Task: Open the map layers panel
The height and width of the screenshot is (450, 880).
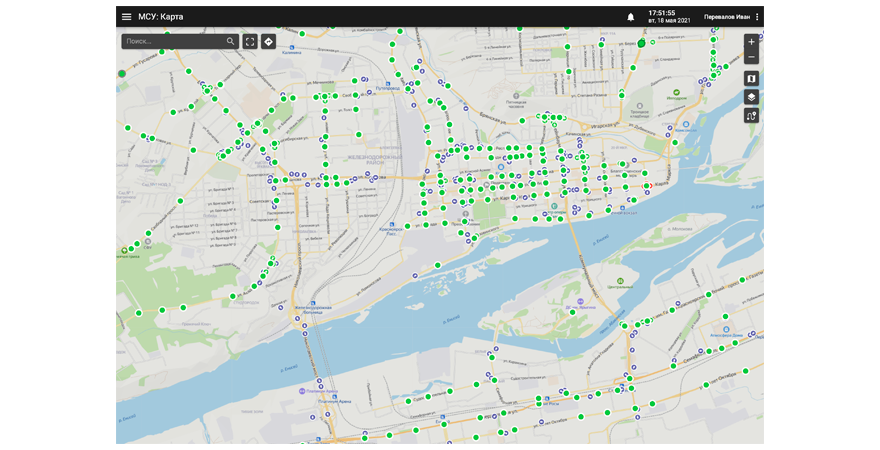Action: pyautogui.click(x=752, y=97)
